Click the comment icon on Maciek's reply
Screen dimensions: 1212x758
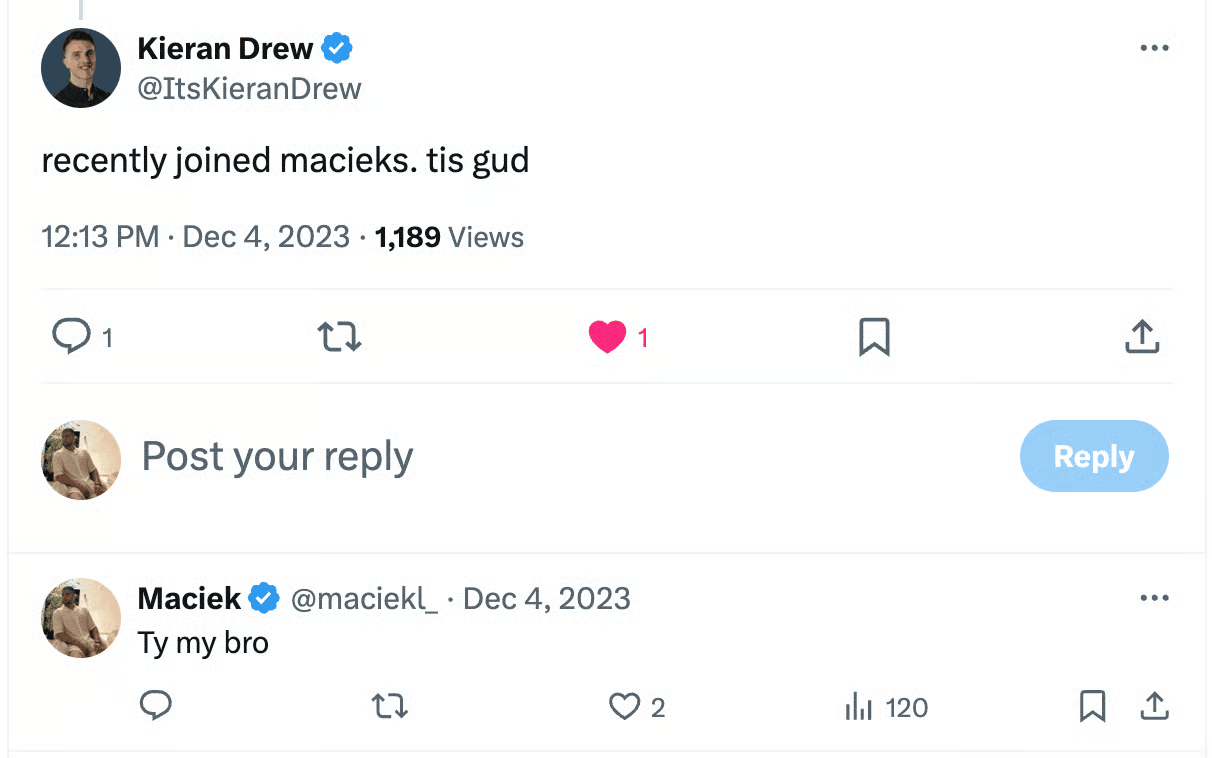[155, 707]
